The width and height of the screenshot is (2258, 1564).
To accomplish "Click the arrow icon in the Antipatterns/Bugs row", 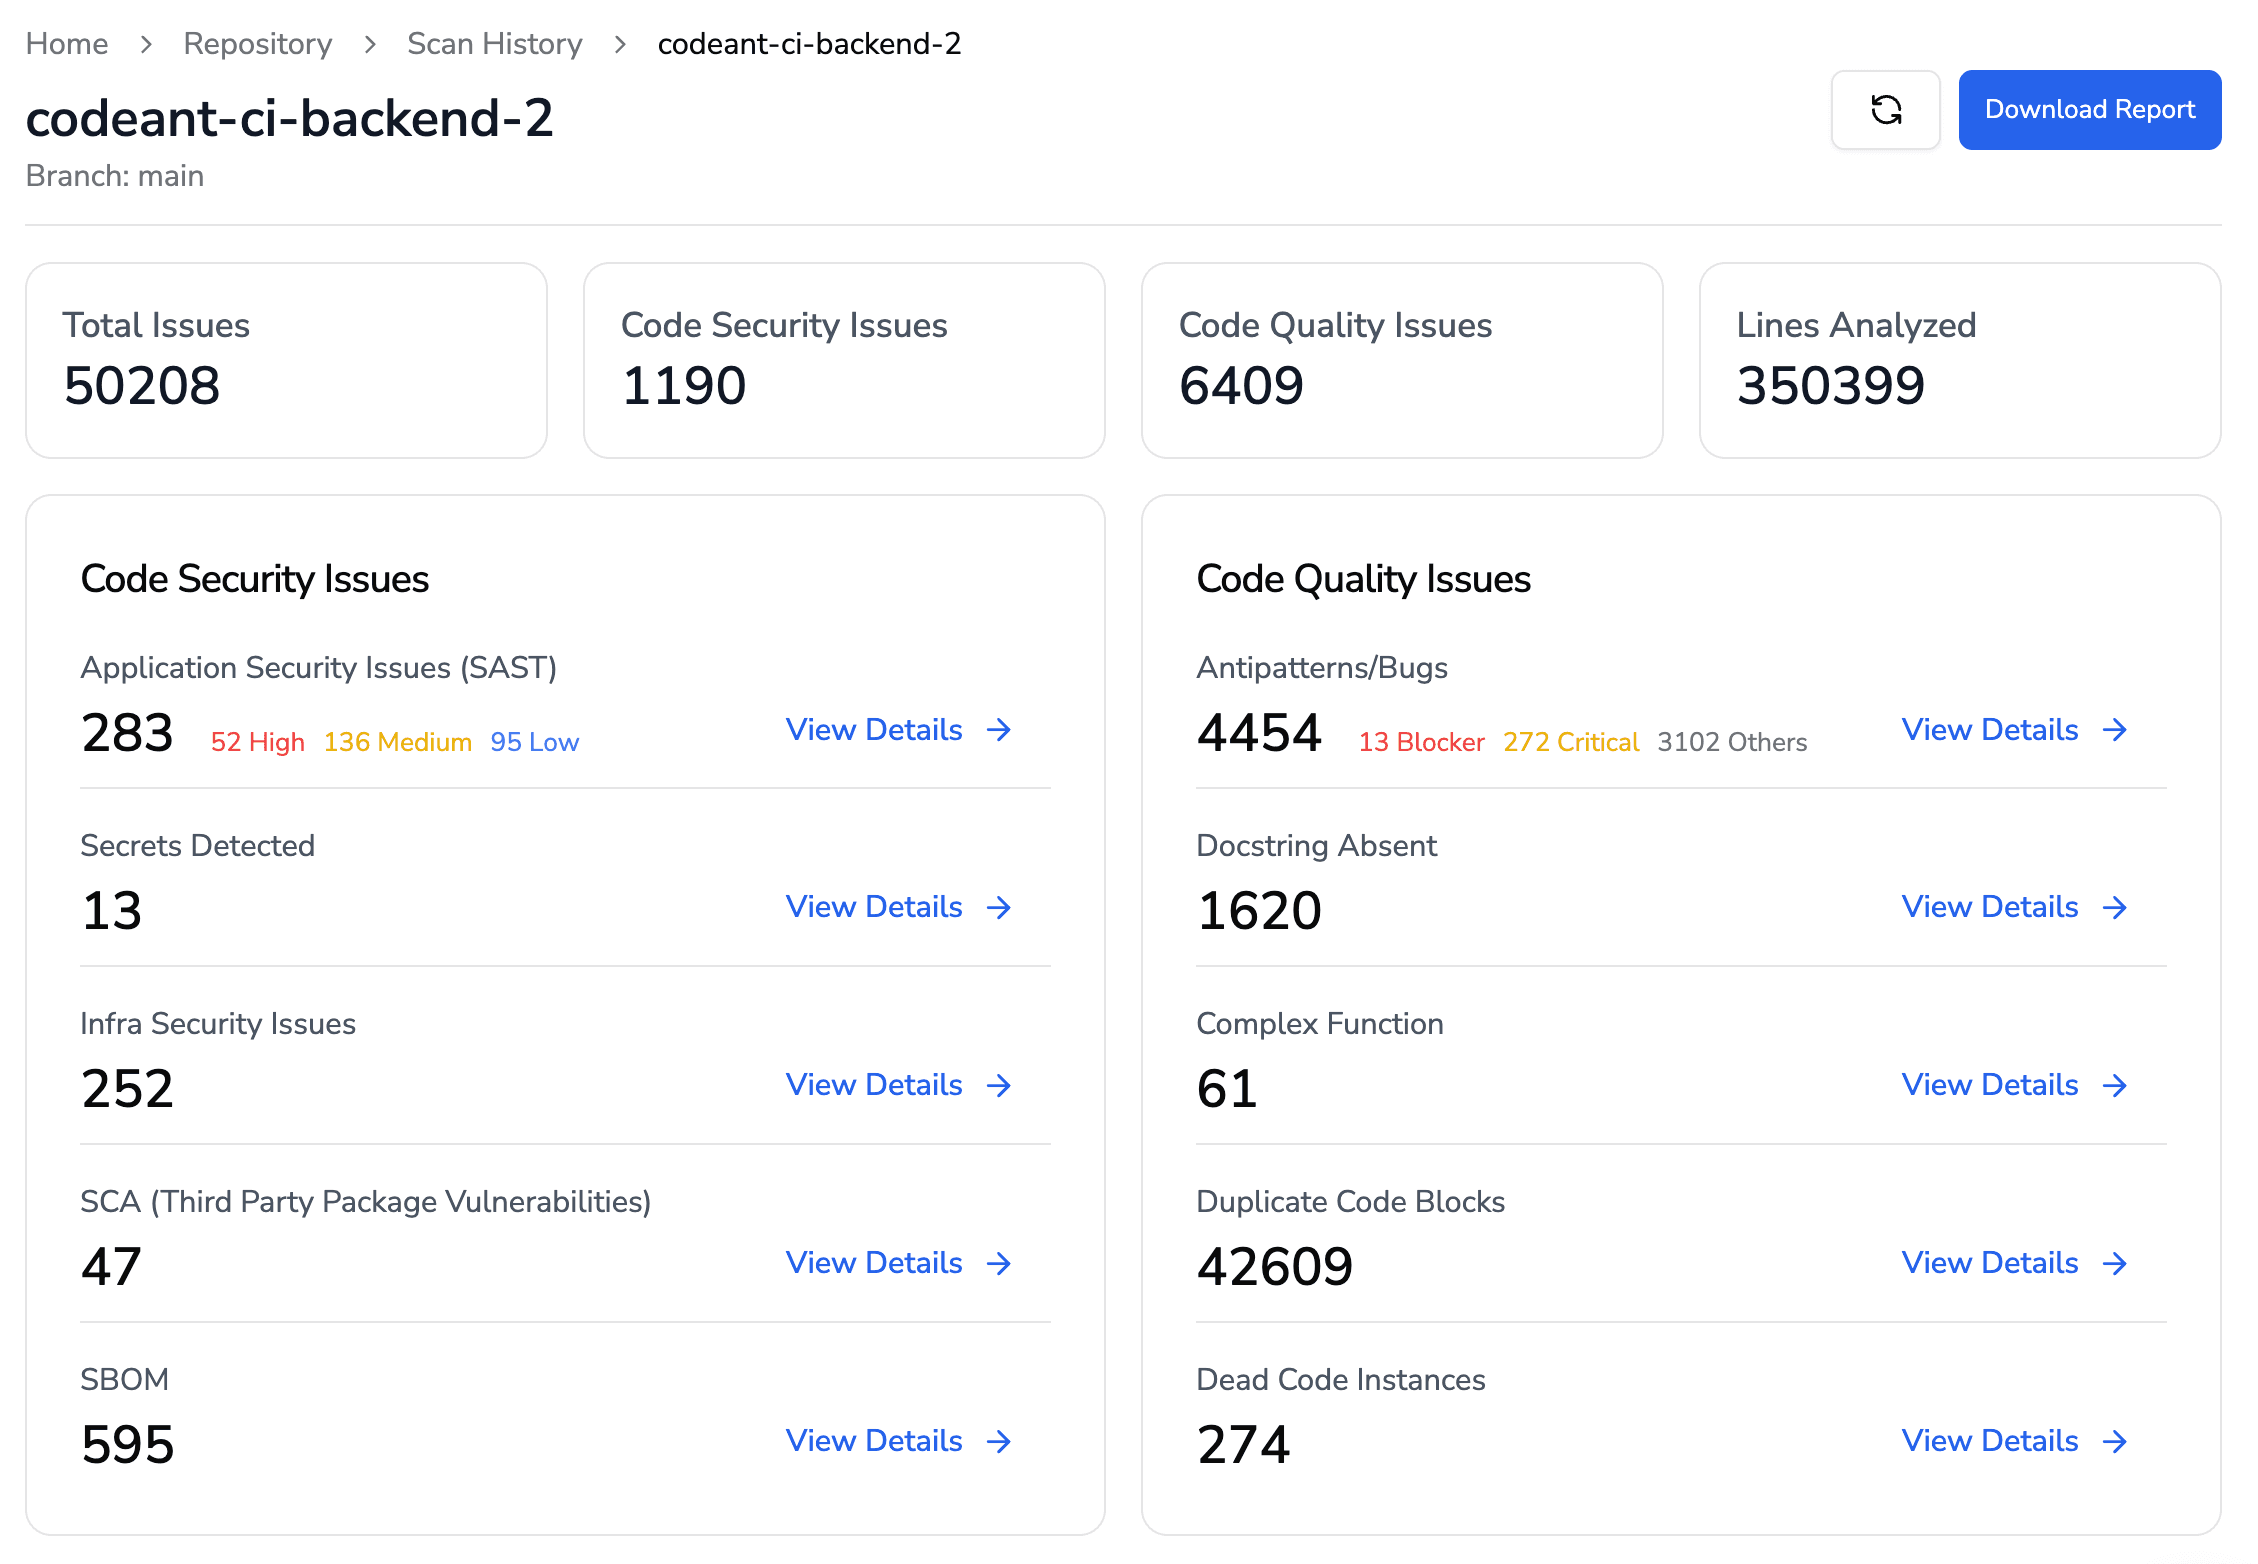I will coord(2115,730).
